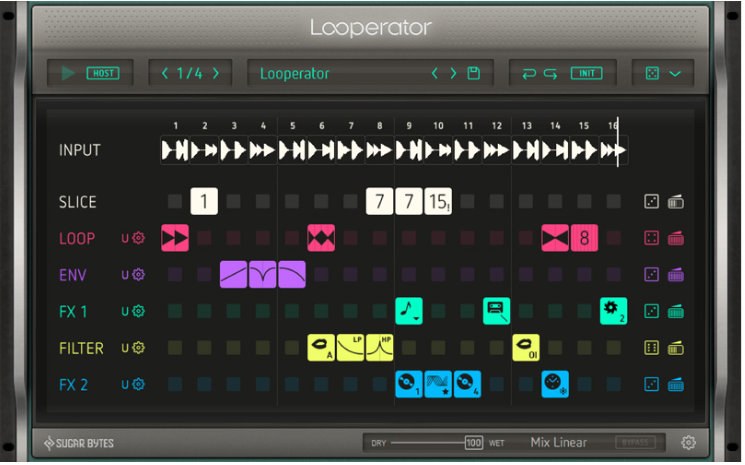Open the FX 2 row gear settings

tap(138, 384)
